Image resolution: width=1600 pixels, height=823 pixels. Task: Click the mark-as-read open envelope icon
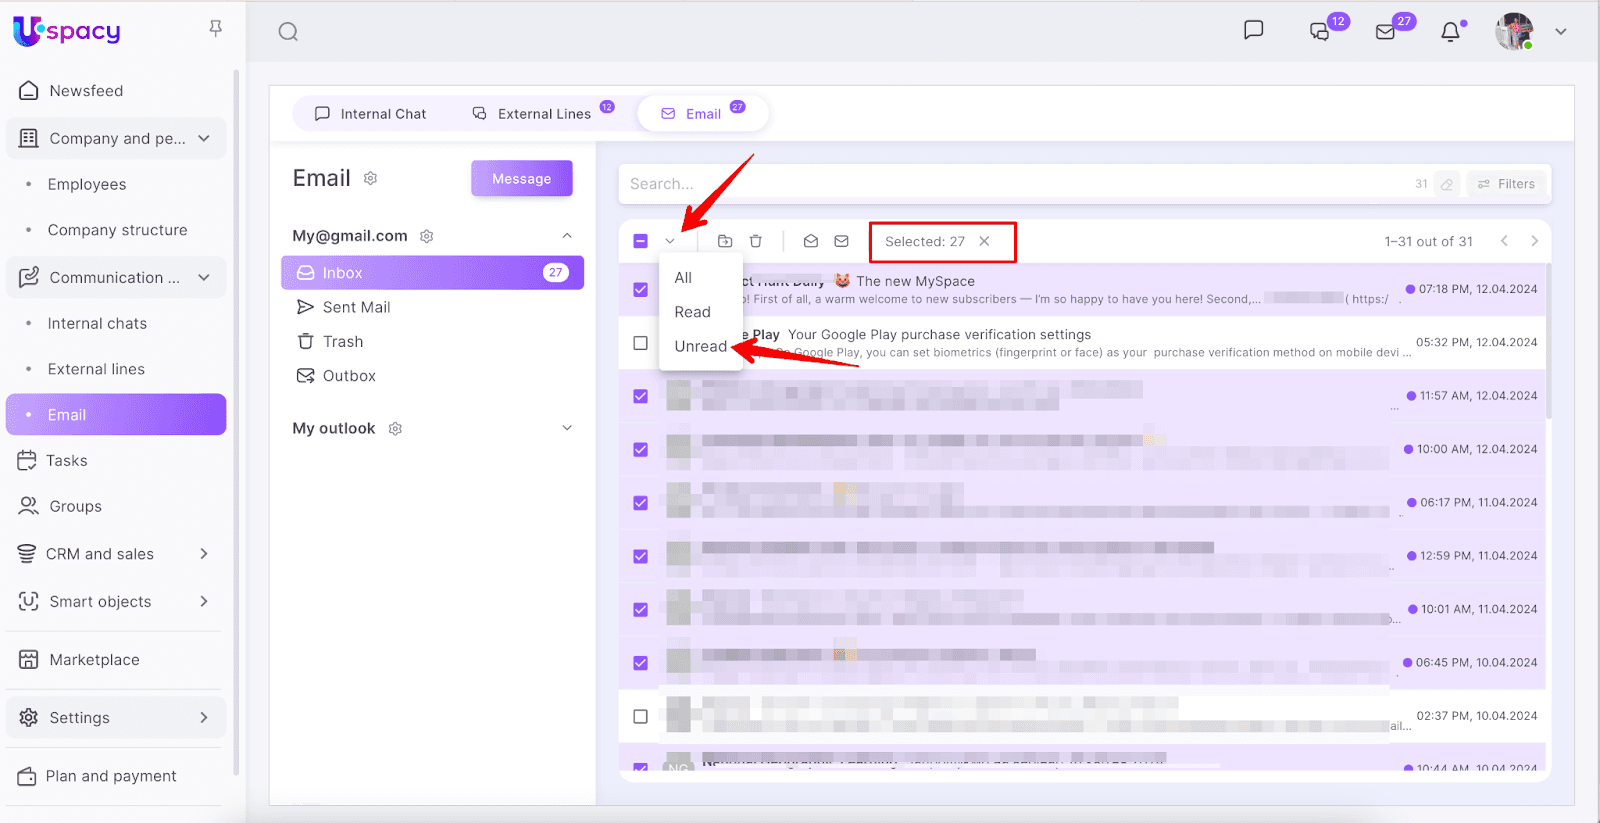click(811, 241)
